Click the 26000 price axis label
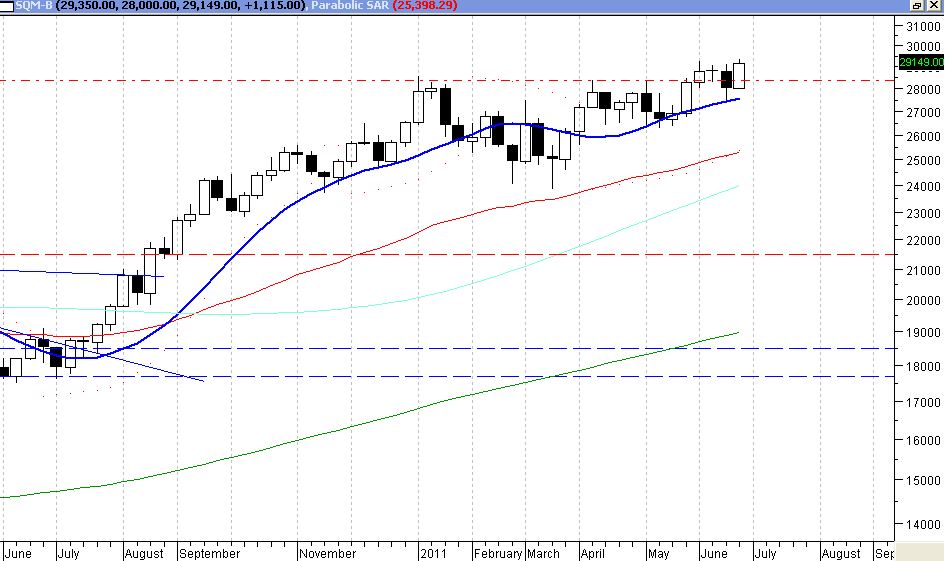Viewport: 946px width, 561px height. pos(923,136)
